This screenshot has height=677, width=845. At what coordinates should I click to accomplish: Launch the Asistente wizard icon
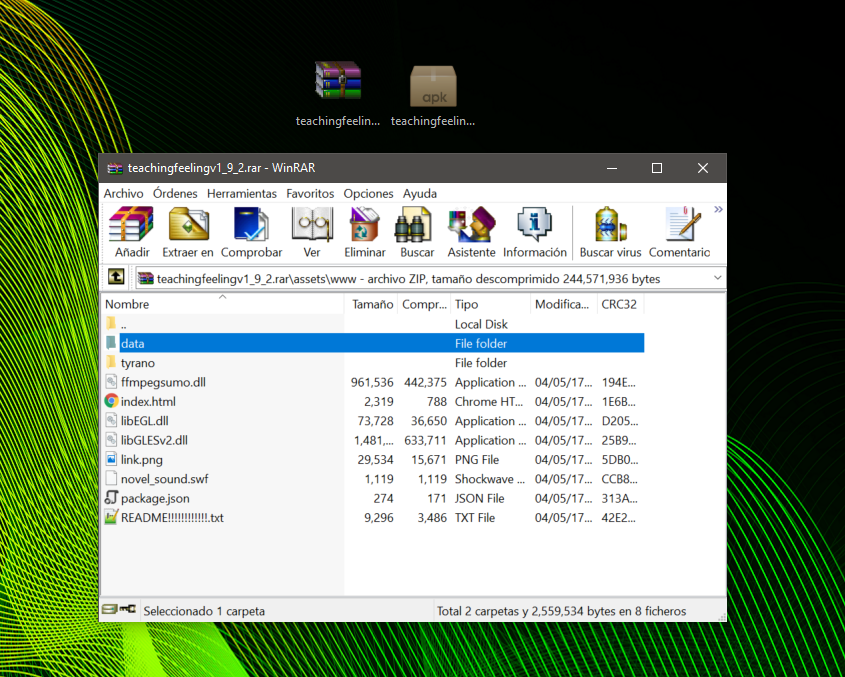pos(472,232)
